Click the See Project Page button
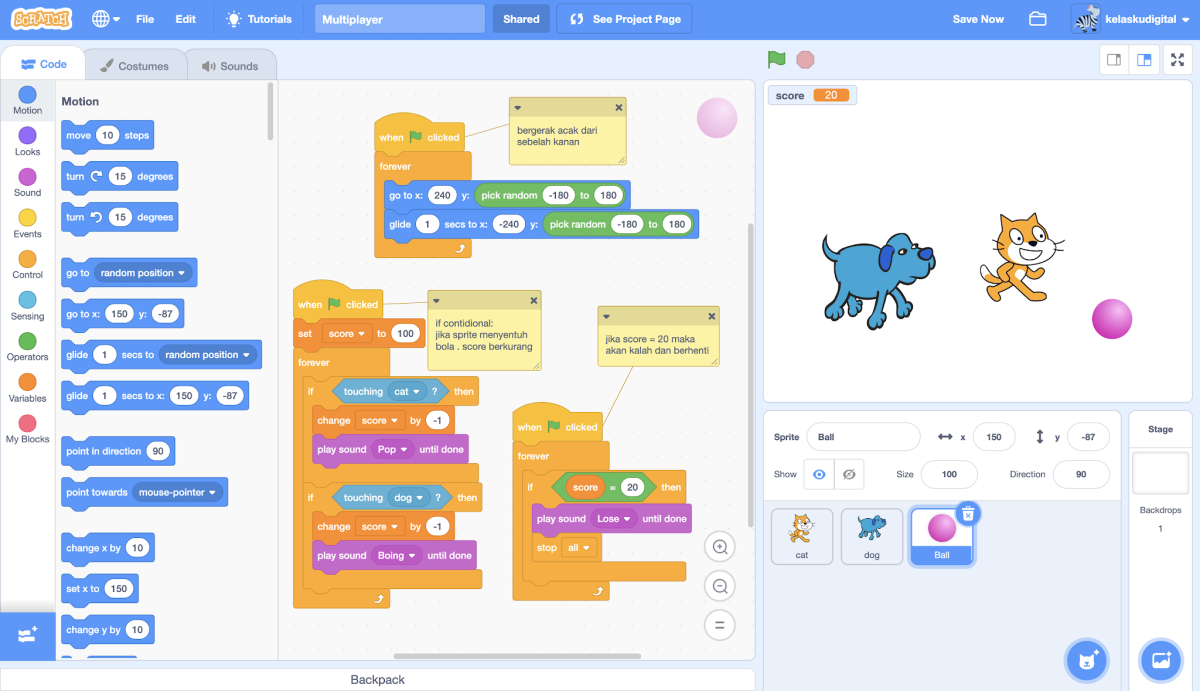 click(x=624, y=18)
